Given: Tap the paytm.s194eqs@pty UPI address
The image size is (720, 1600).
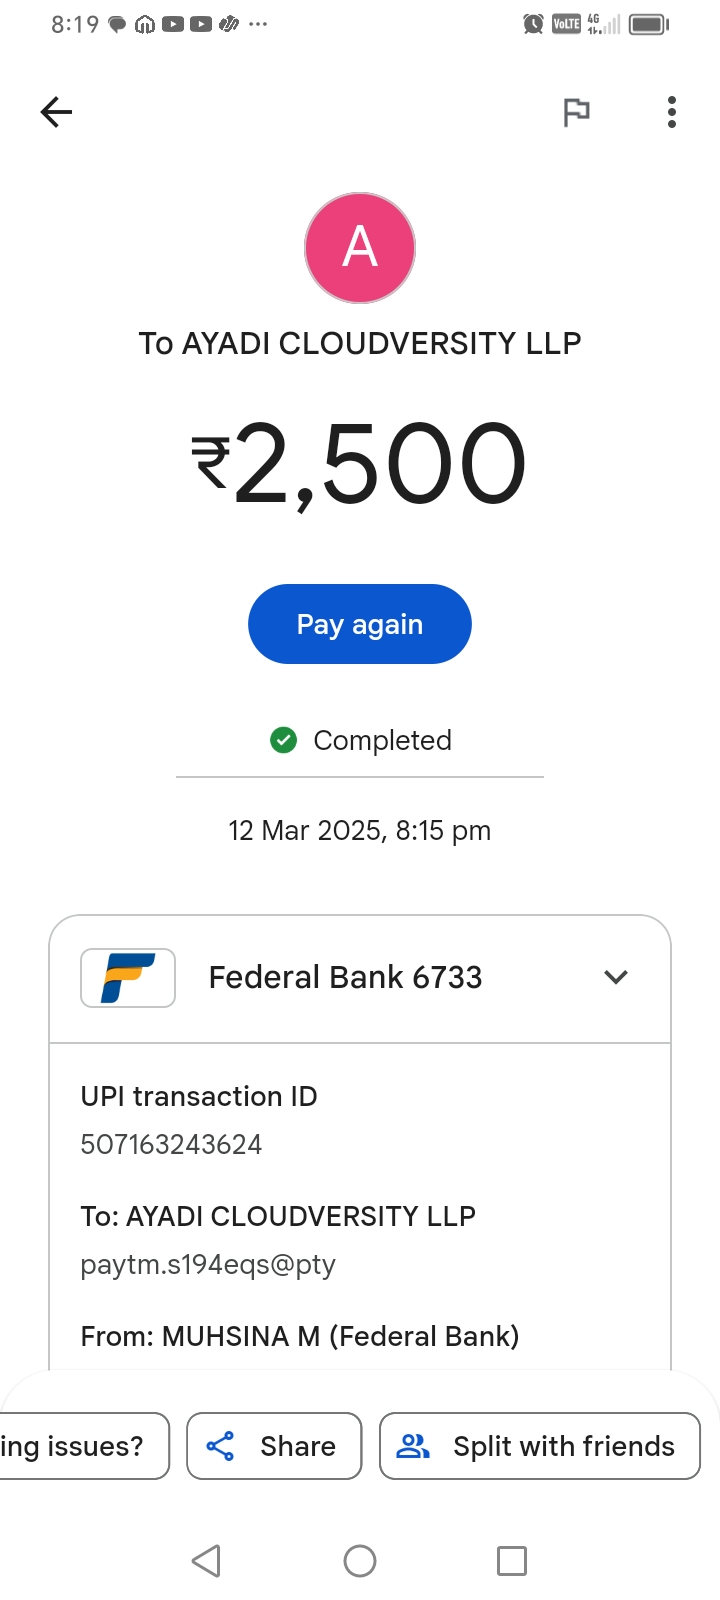Looking at the screenshot, I should coord(208,1264).
